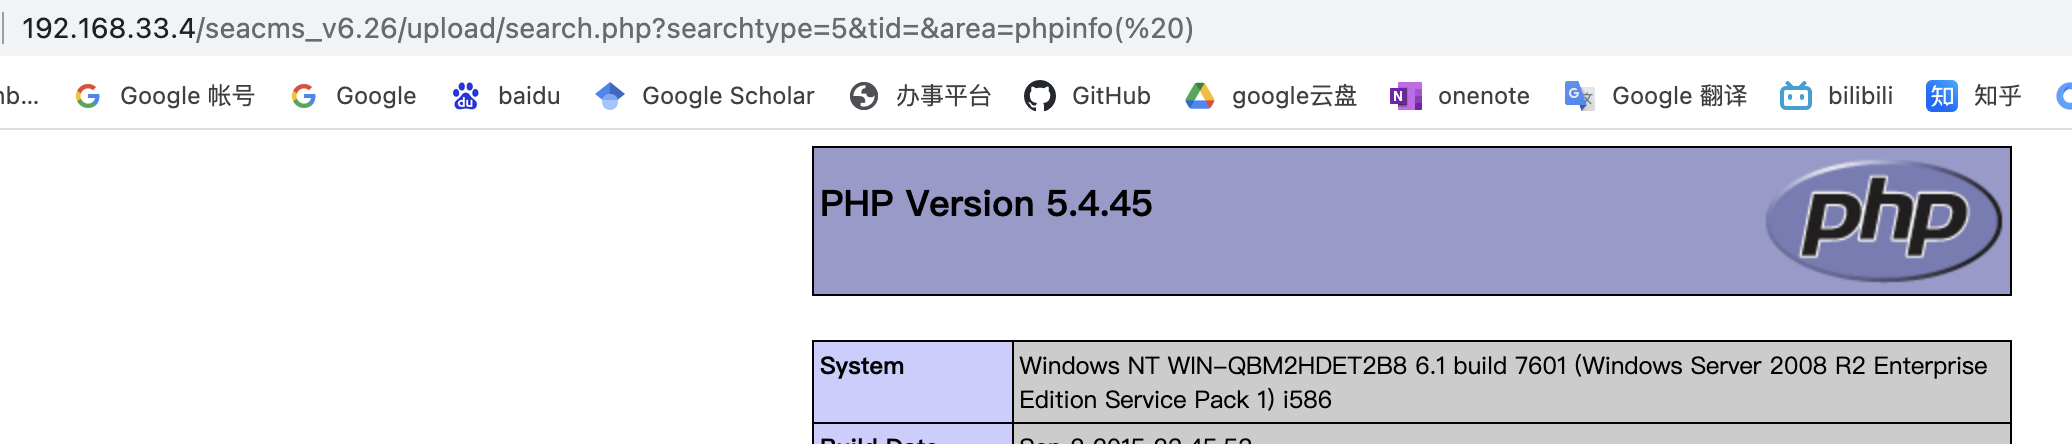Open the plain Google bookmark
The width and height of the screenshot is (2072, 444).
click(354, 96)
